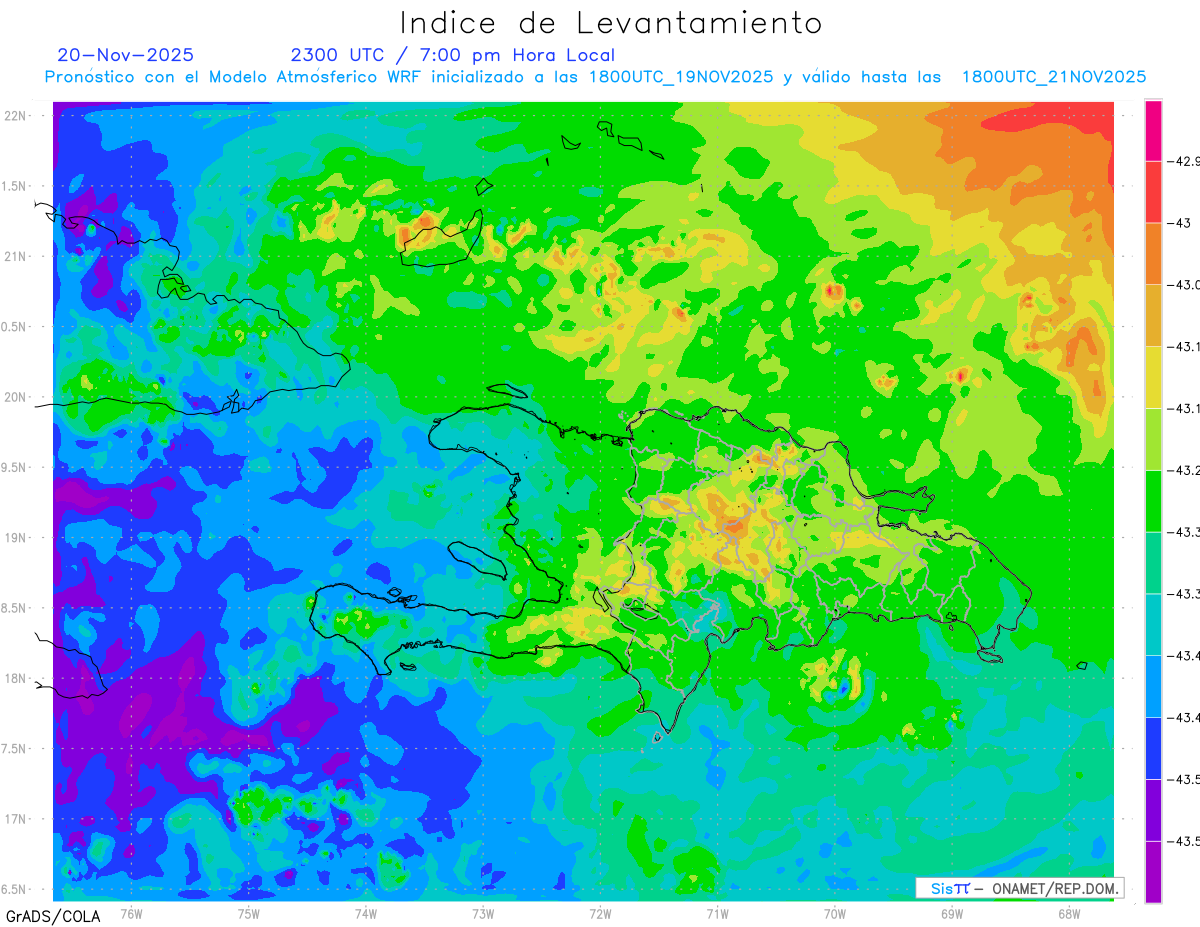The image size is (1200, 927).
Task: Click the '8.5N' latitude label
Action: [15, 608]
